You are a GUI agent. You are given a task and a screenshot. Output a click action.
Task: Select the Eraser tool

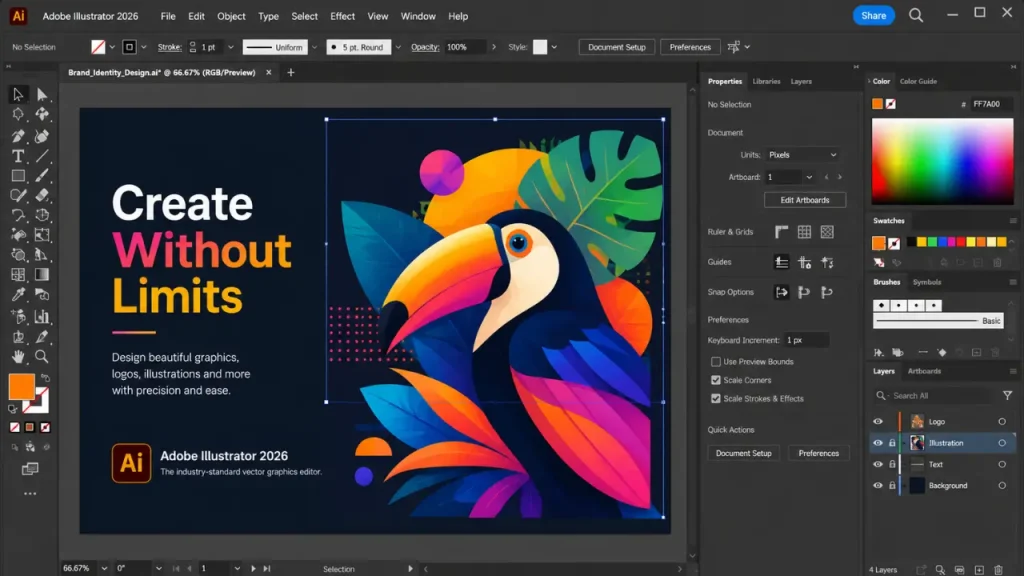(42, 195)
